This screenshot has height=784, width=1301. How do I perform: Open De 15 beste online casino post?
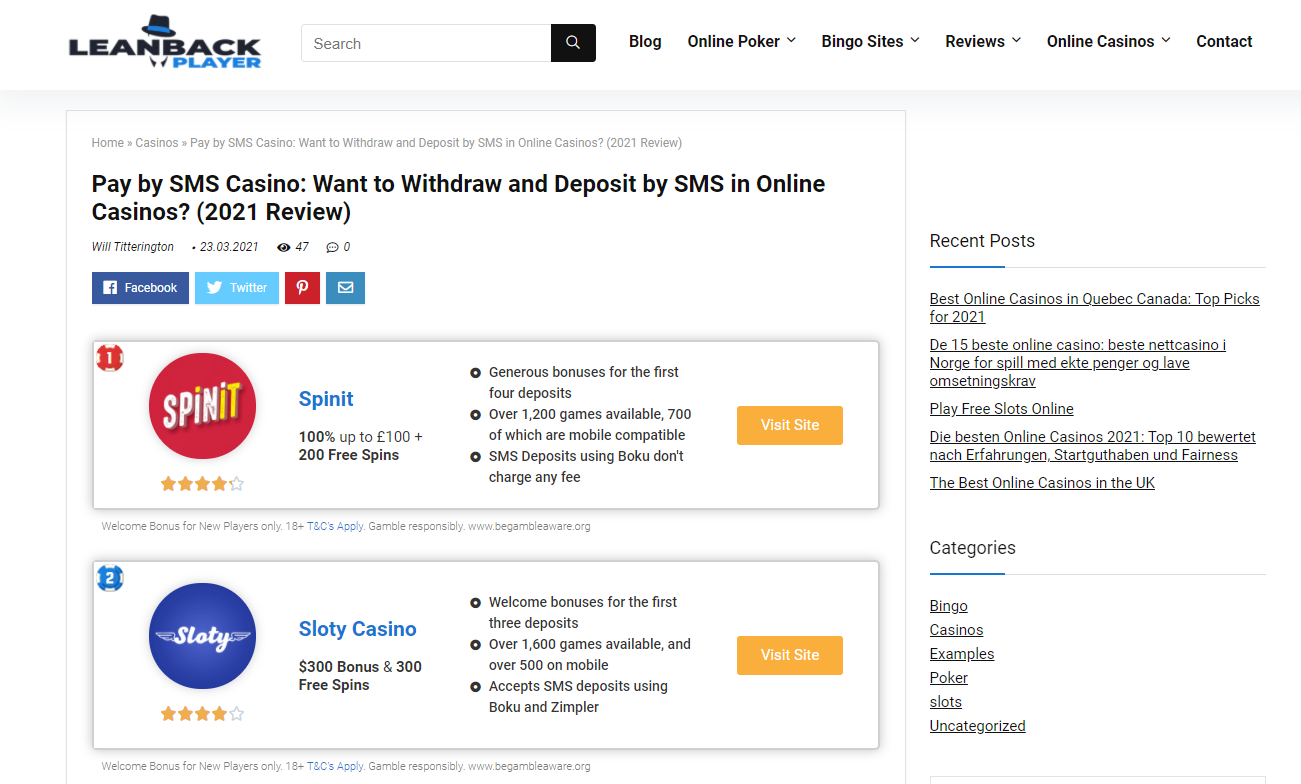1078,363
